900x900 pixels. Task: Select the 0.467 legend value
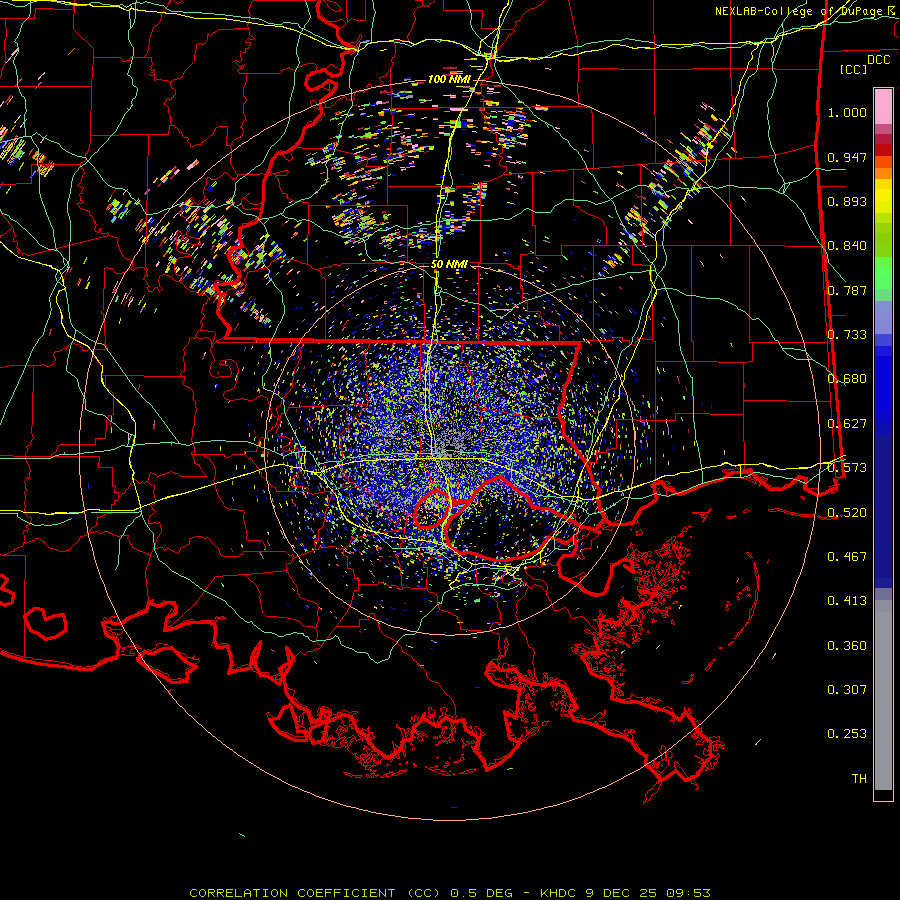point(847,557)
